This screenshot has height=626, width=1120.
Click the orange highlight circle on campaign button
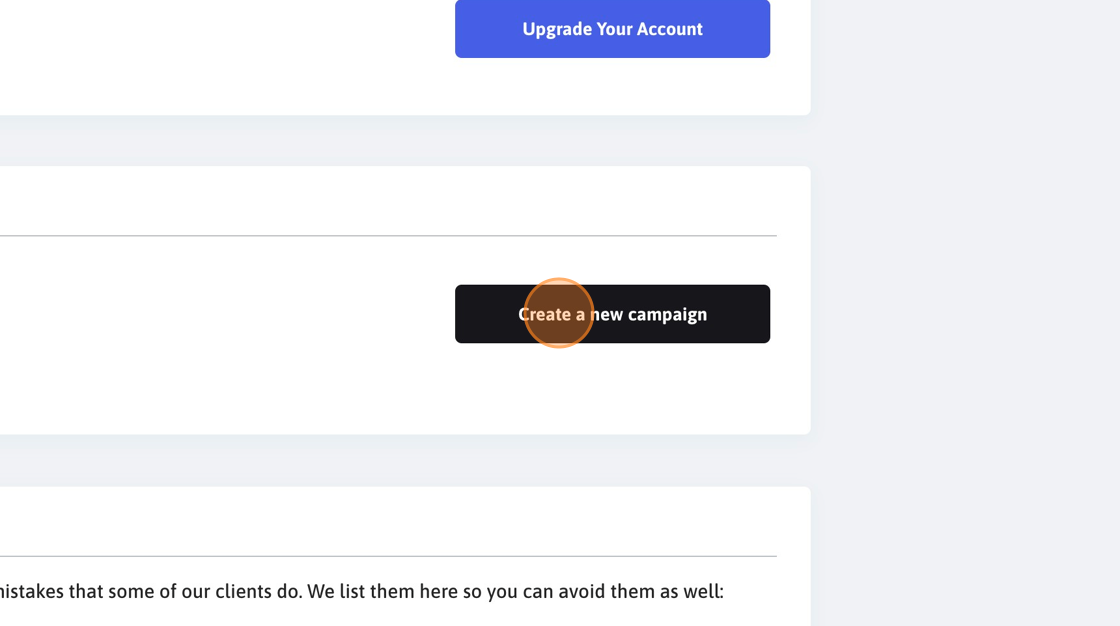tap(559, 313)
